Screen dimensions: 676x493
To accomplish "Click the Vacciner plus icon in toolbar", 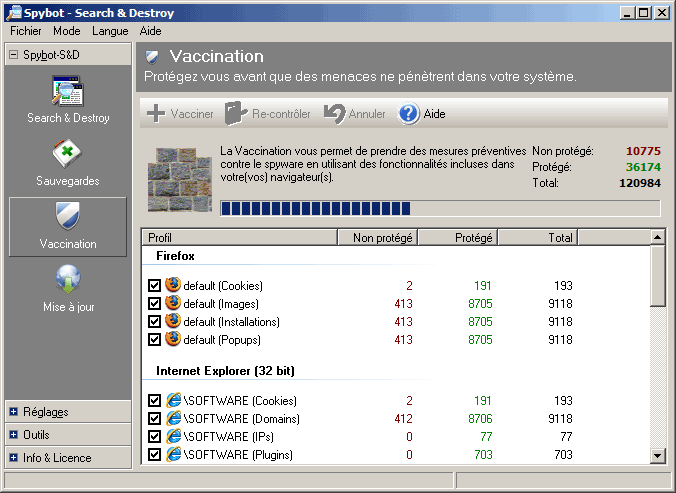I will click(x=156, y=114).
